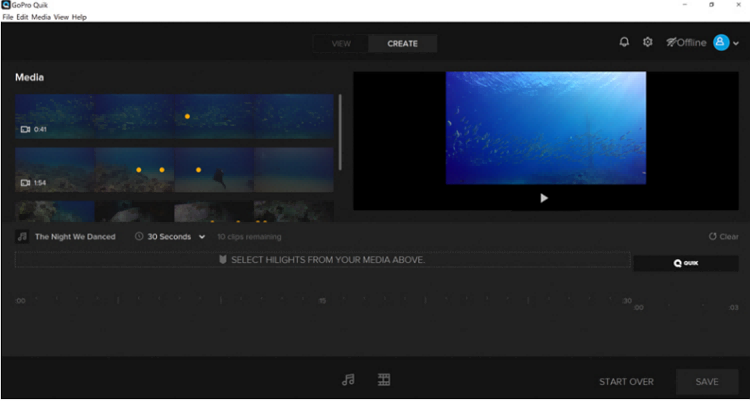Screen dimensions: 750x401
Task: Click the 10 clips remaining text
Action: [x=249, y=237]
